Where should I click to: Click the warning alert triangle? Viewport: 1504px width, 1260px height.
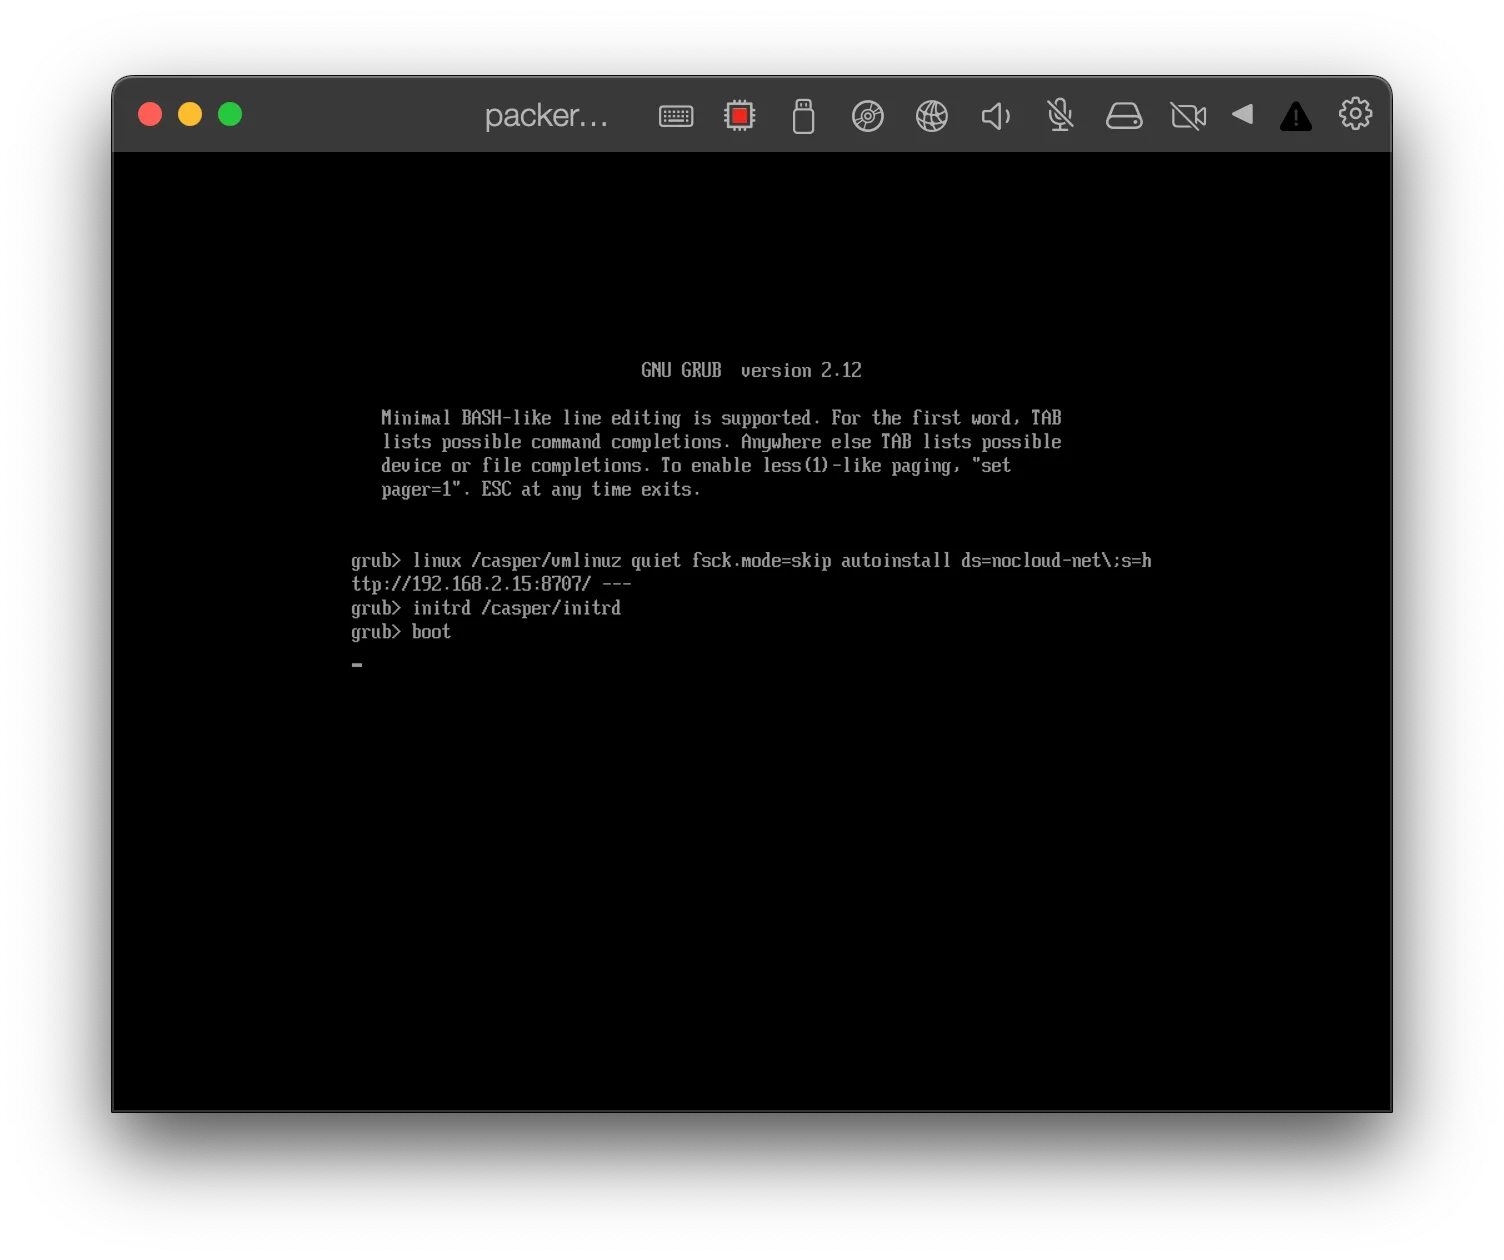click(1295, 116)
